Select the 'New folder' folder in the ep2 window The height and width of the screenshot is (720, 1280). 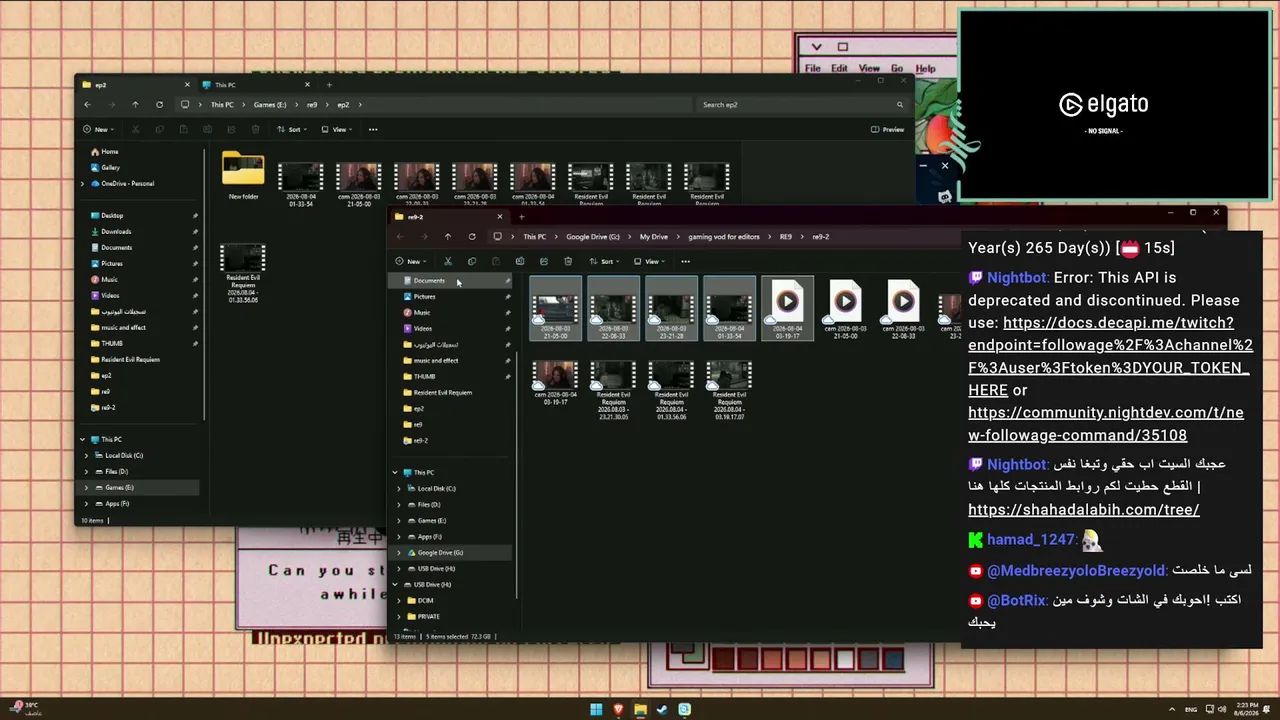point(243,177)
